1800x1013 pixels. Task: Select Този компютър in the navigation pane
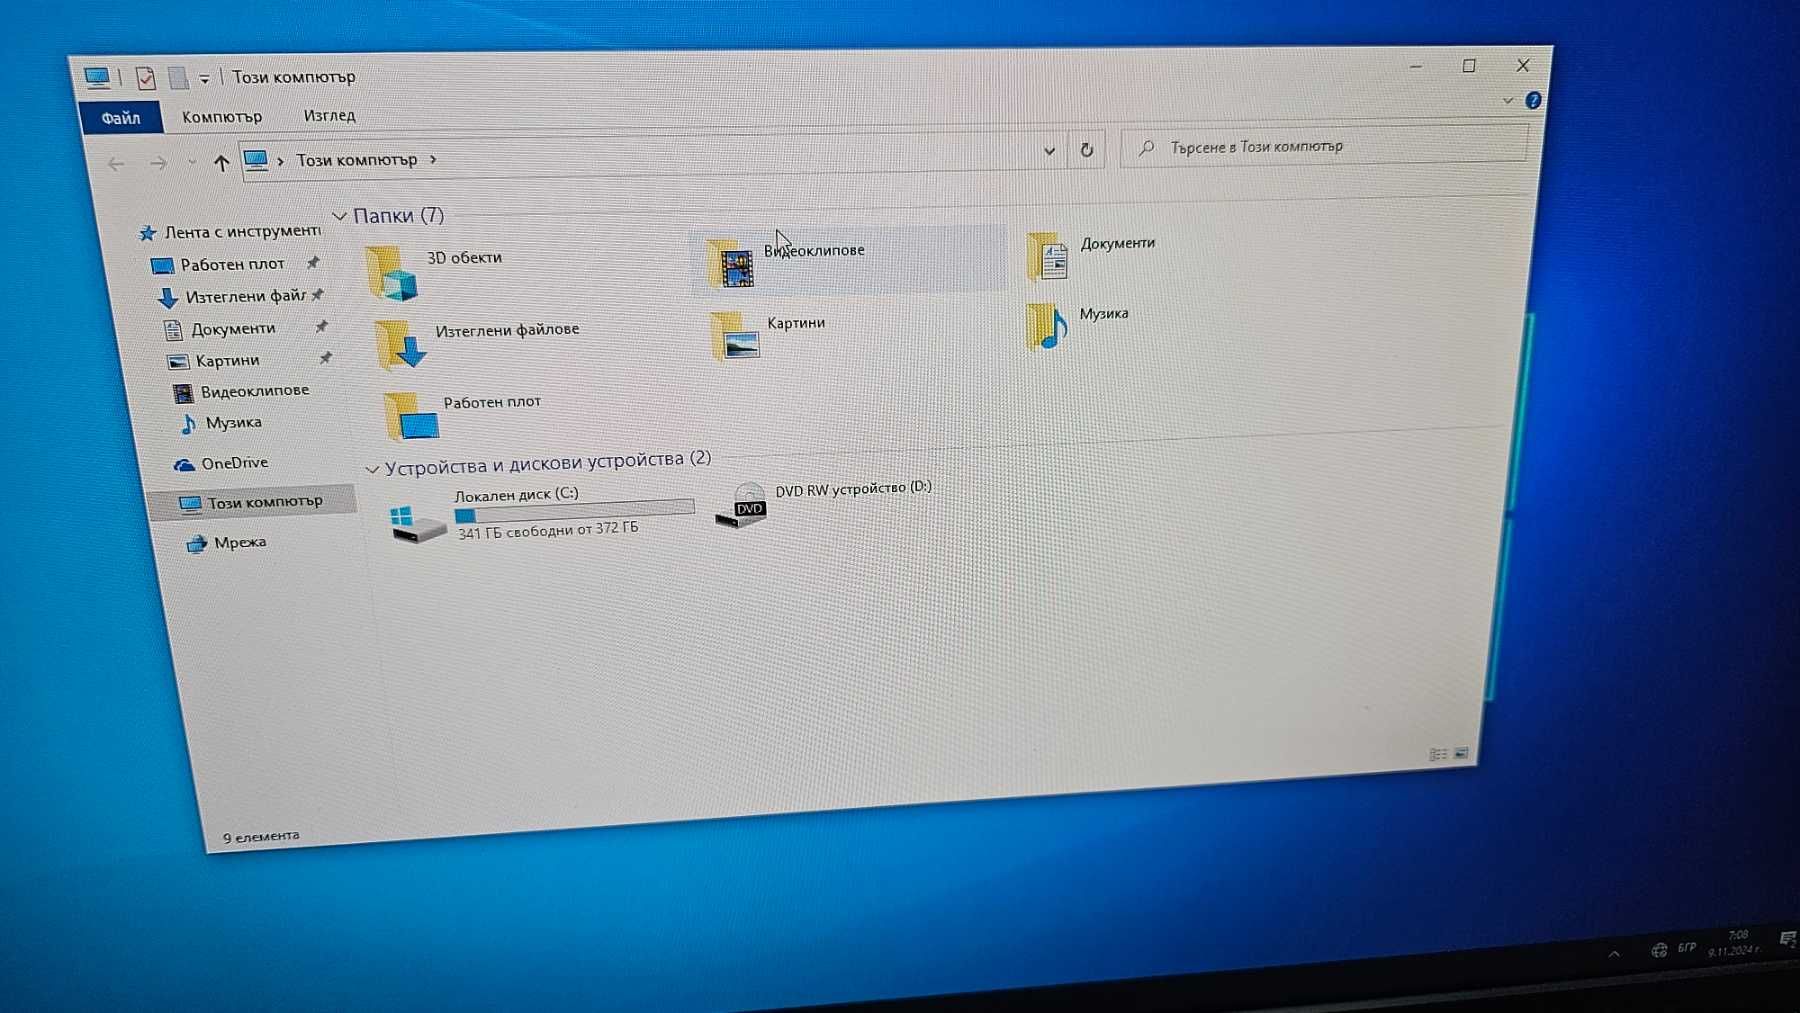click(252, 502)
